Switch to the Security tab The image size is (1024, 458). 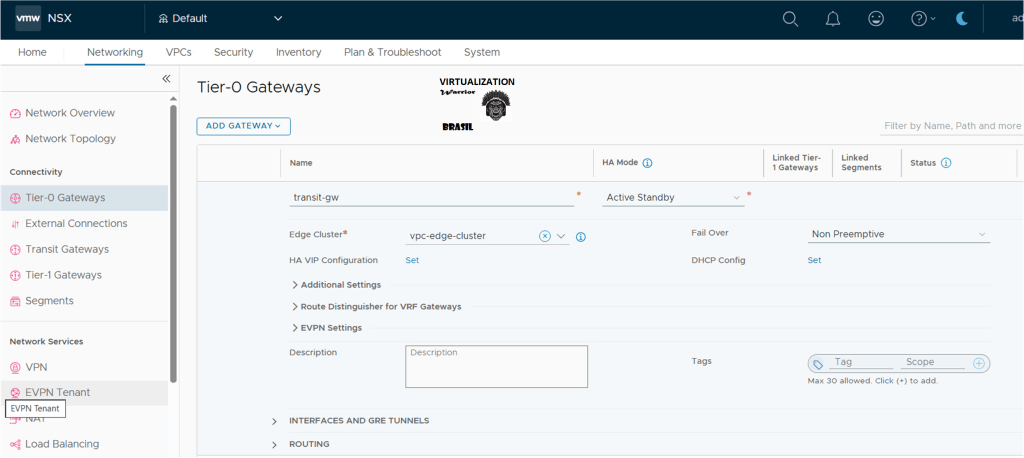tap(233, 52)
